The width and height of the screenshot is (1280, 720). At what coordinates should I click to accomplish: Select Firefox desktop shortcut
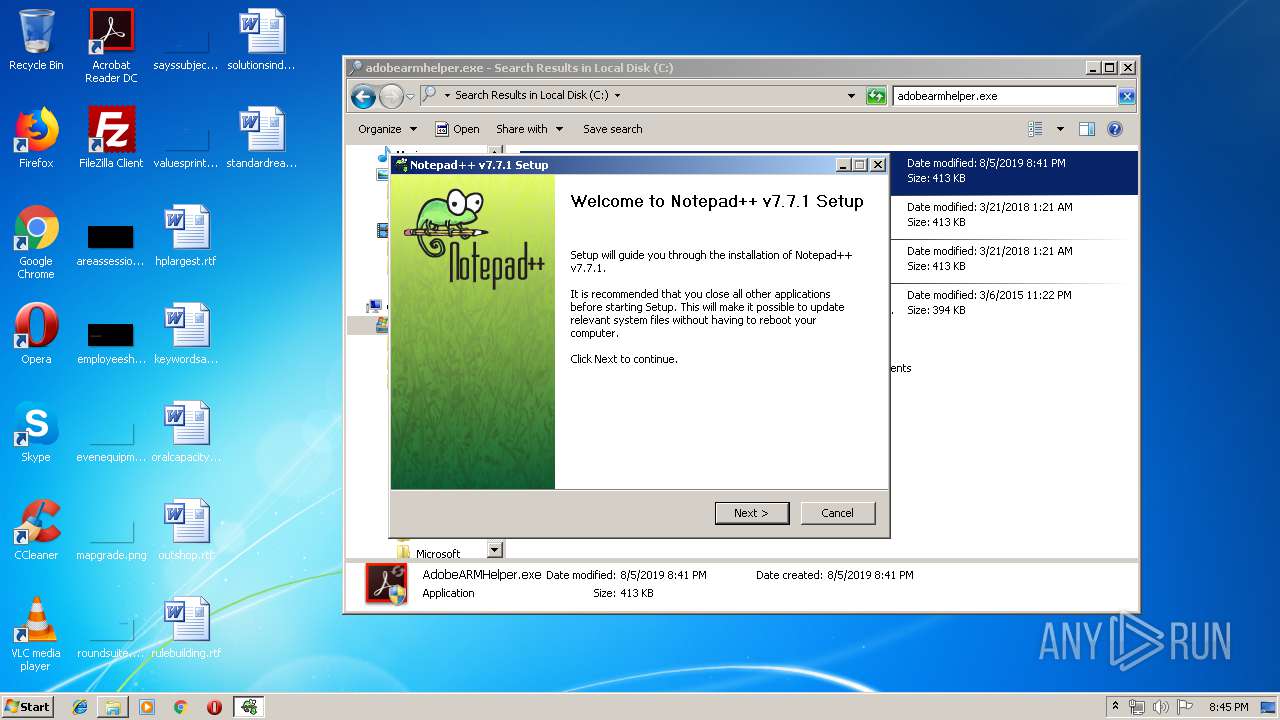tap(36, 138)
